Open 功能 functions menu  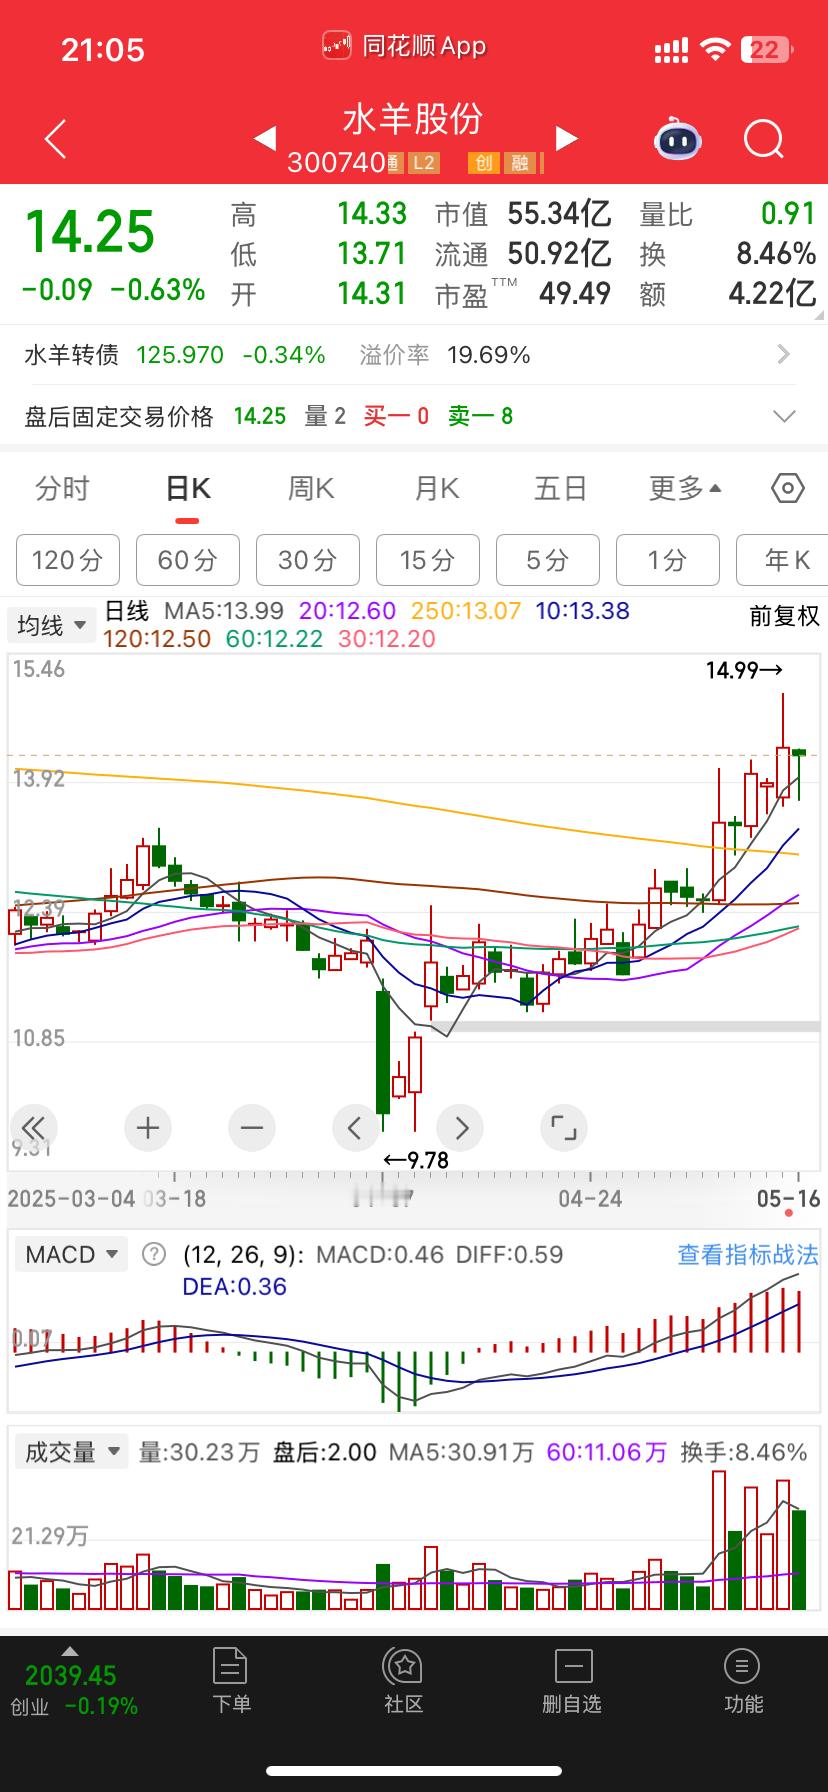pos(743,1681)
